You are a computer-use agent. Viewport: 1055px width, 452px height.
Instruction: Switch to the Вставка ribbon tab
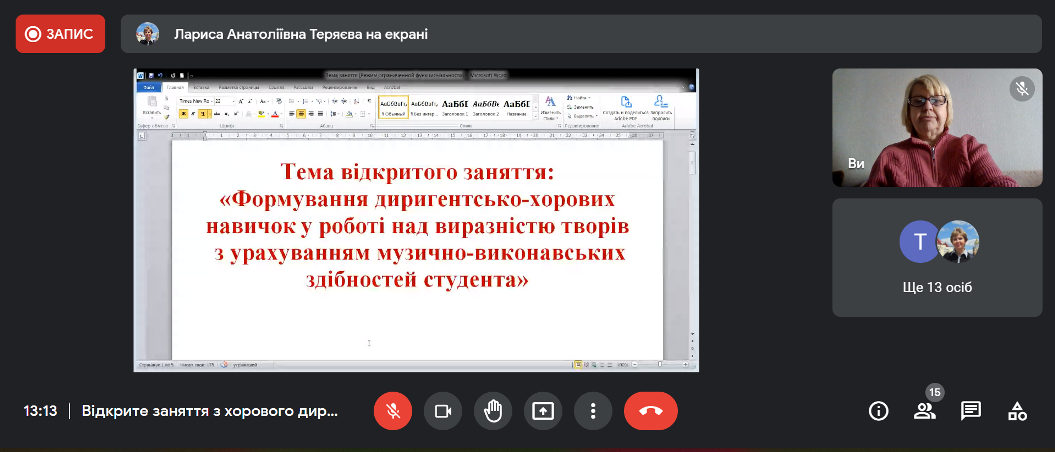click(x=203, y=87)
